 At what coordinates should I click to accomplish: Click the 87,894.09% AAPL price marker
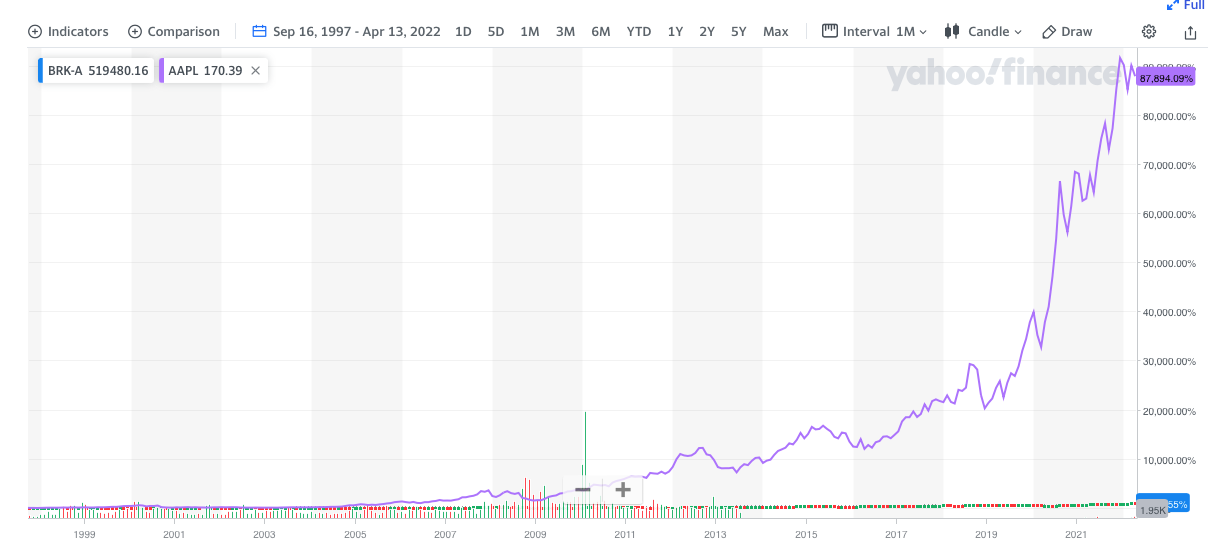coord(1165,78)
